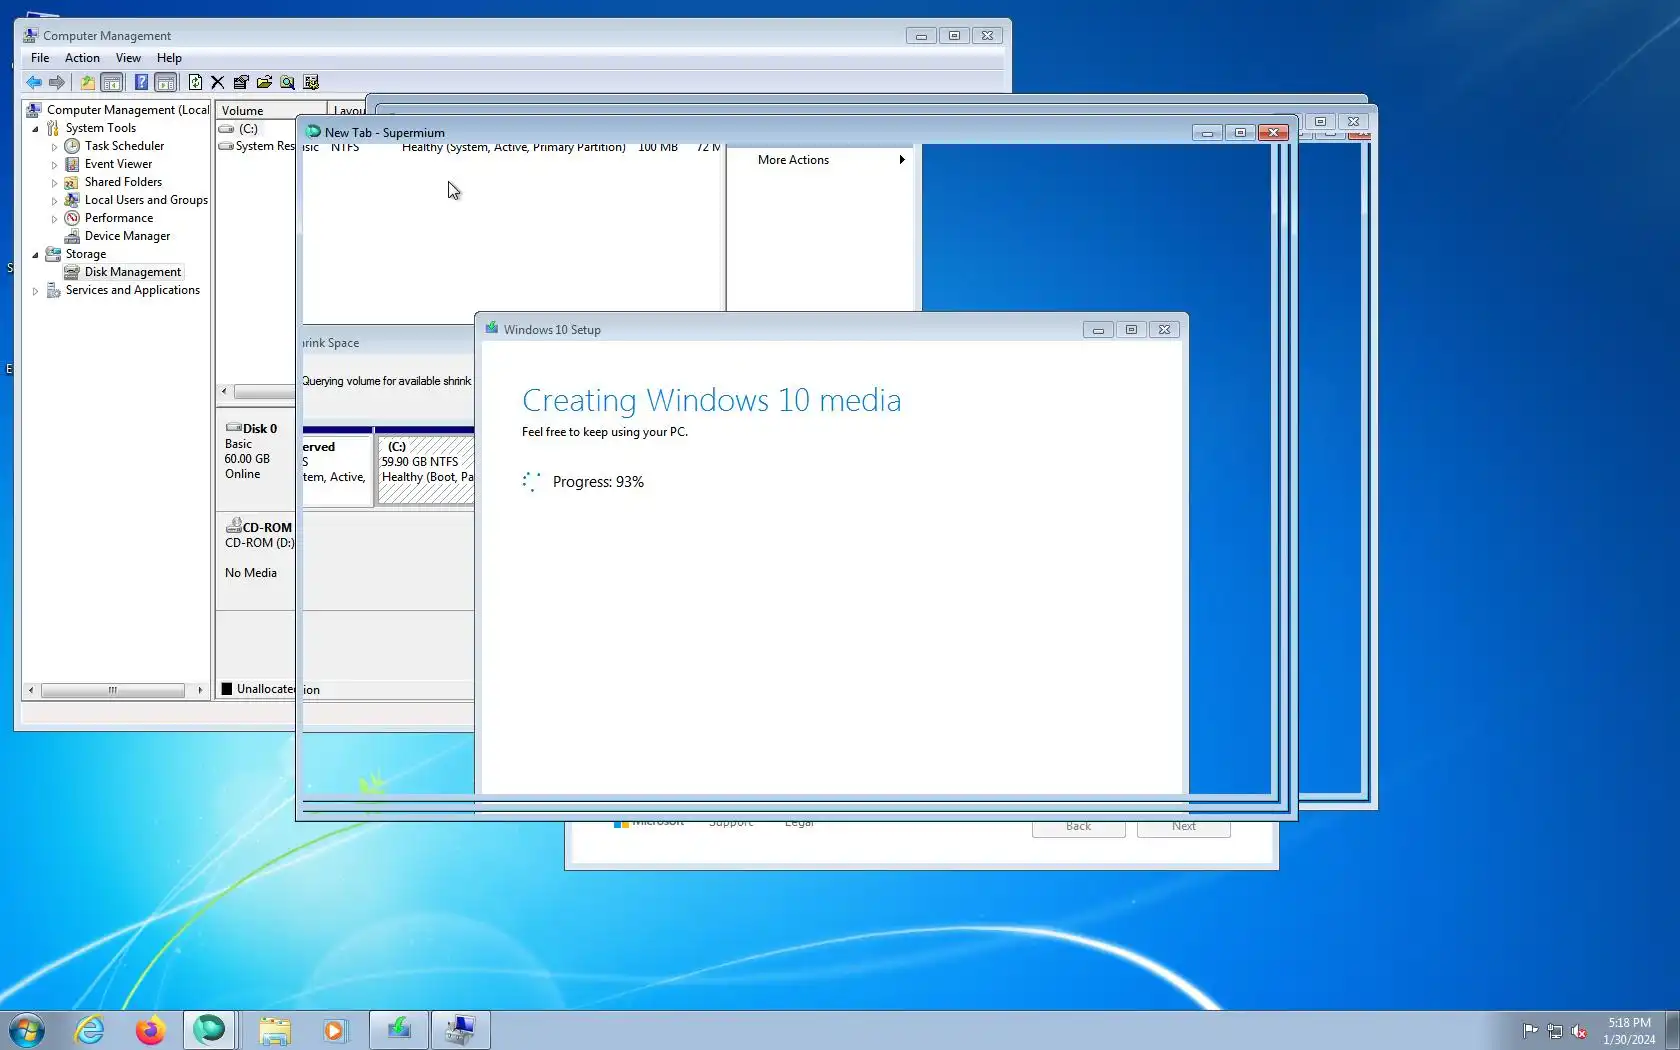
Task: Click the Forward arrow in Computer Management toolbar
Action: (57, 82)
